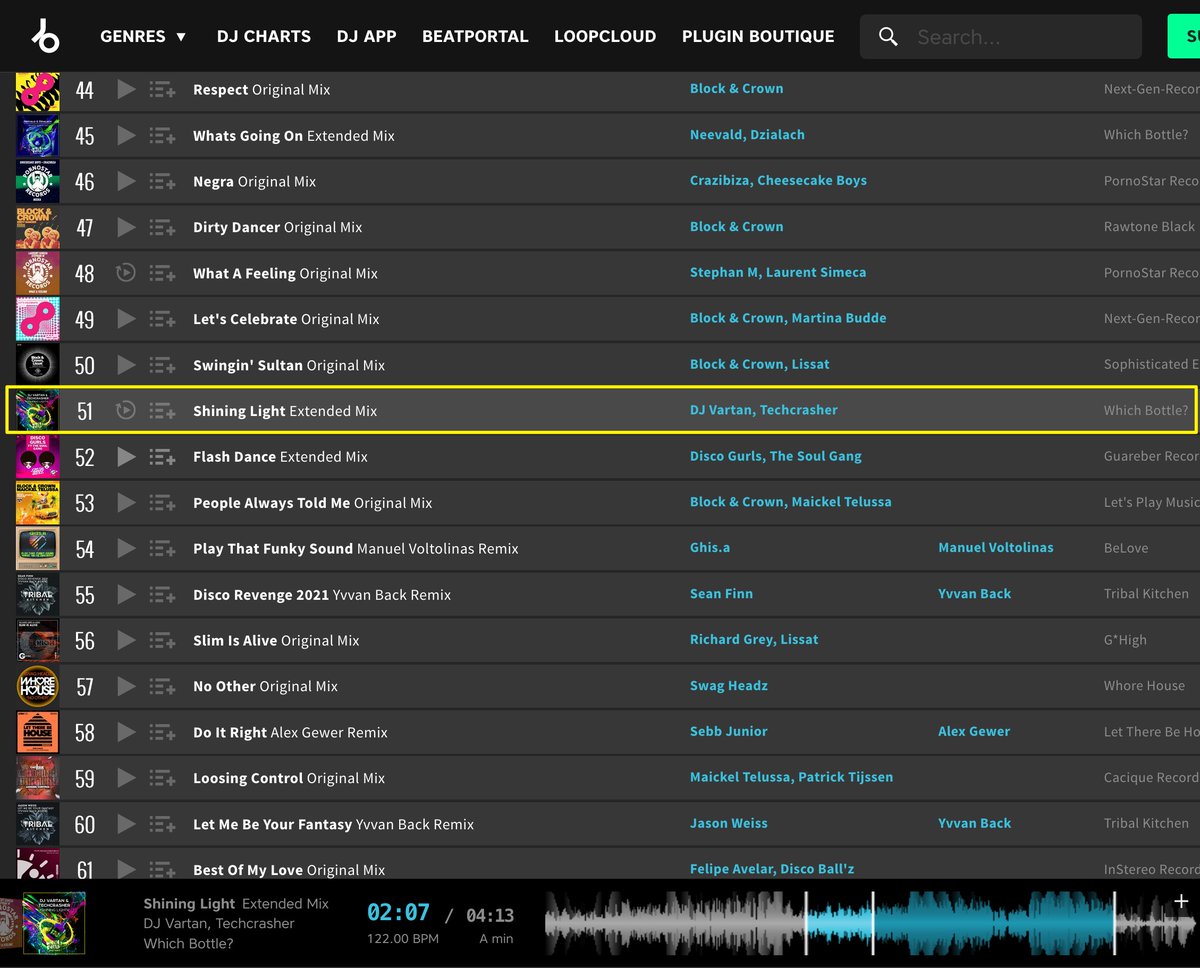Screen dimensions: 1200x968
Task: Play track 47 Dirty Dancer
Action: (126, 227)
